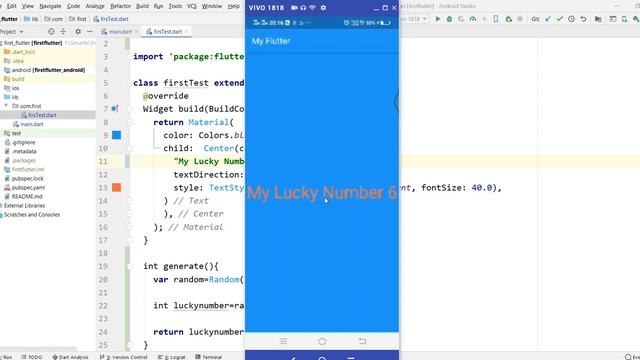Open Project panel settings gear
Image resolution: width=640 pixels, height=360 pixels.
[x=78, y=31]
